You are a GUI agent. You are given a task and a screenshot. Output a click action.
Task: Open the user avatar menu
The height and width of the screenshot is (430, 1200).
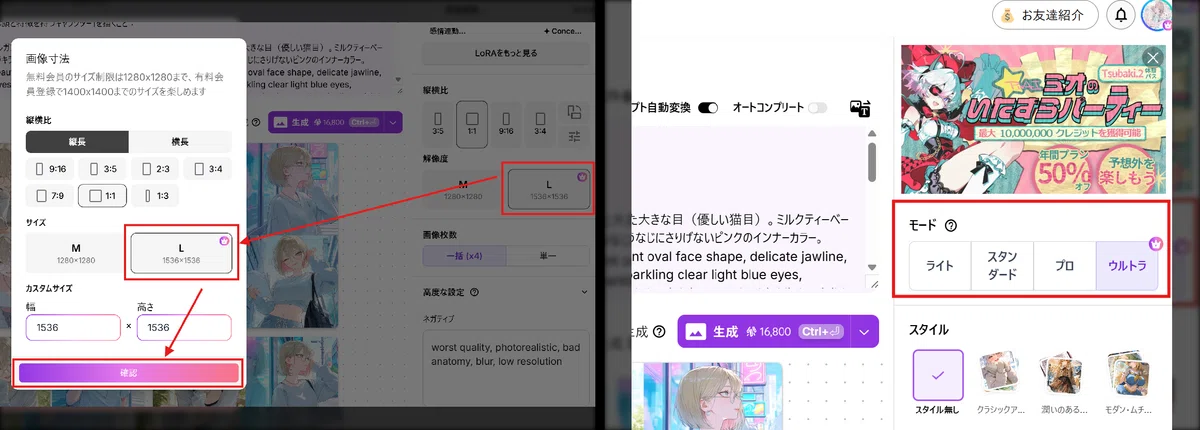pos(1158,15)
